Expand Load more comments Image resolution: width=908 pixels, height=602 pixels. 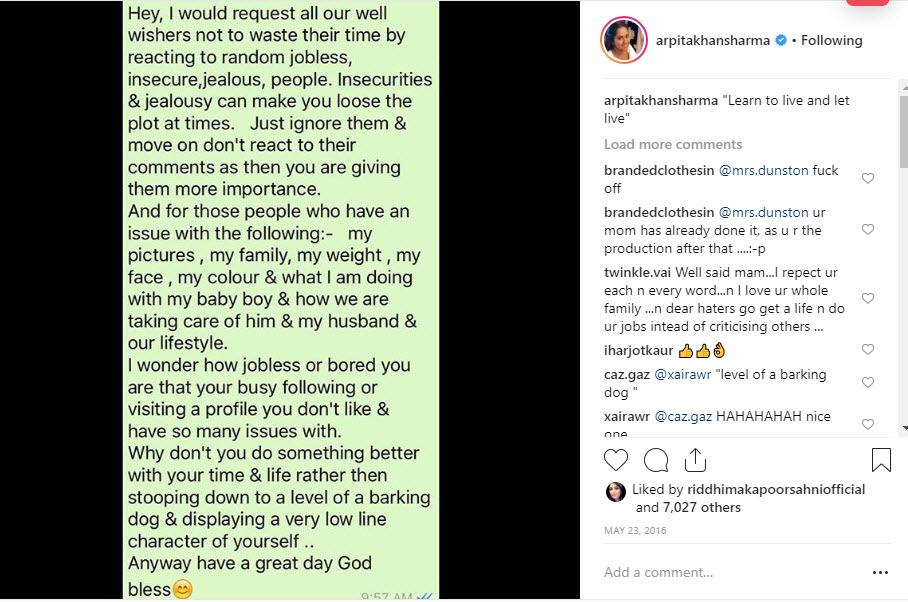(x=673, y=144)
